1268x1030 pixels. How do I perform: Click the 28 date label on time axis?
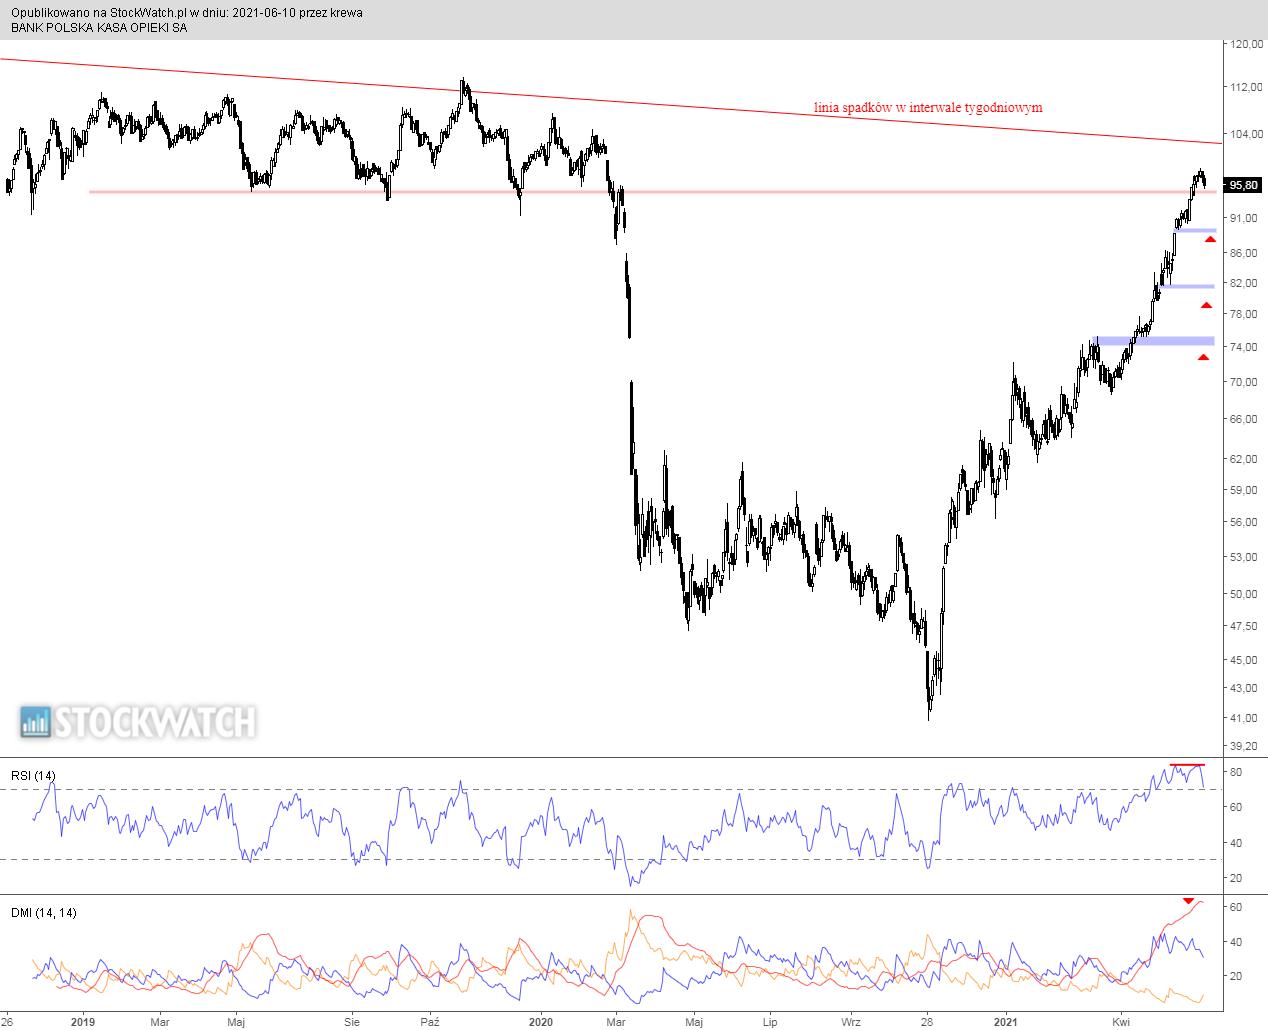click(x=927, y=1022)
